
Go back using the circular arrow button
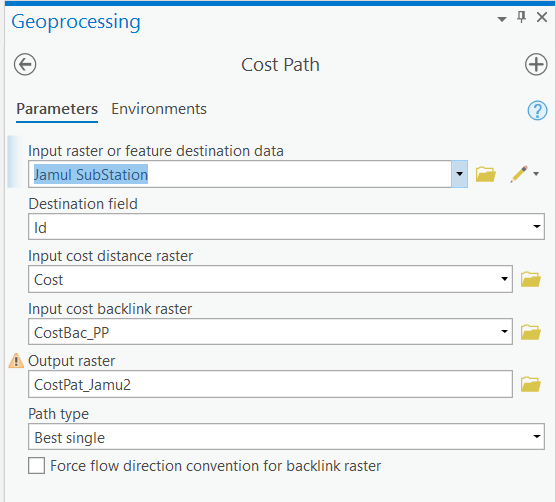[x=25, y=65]
